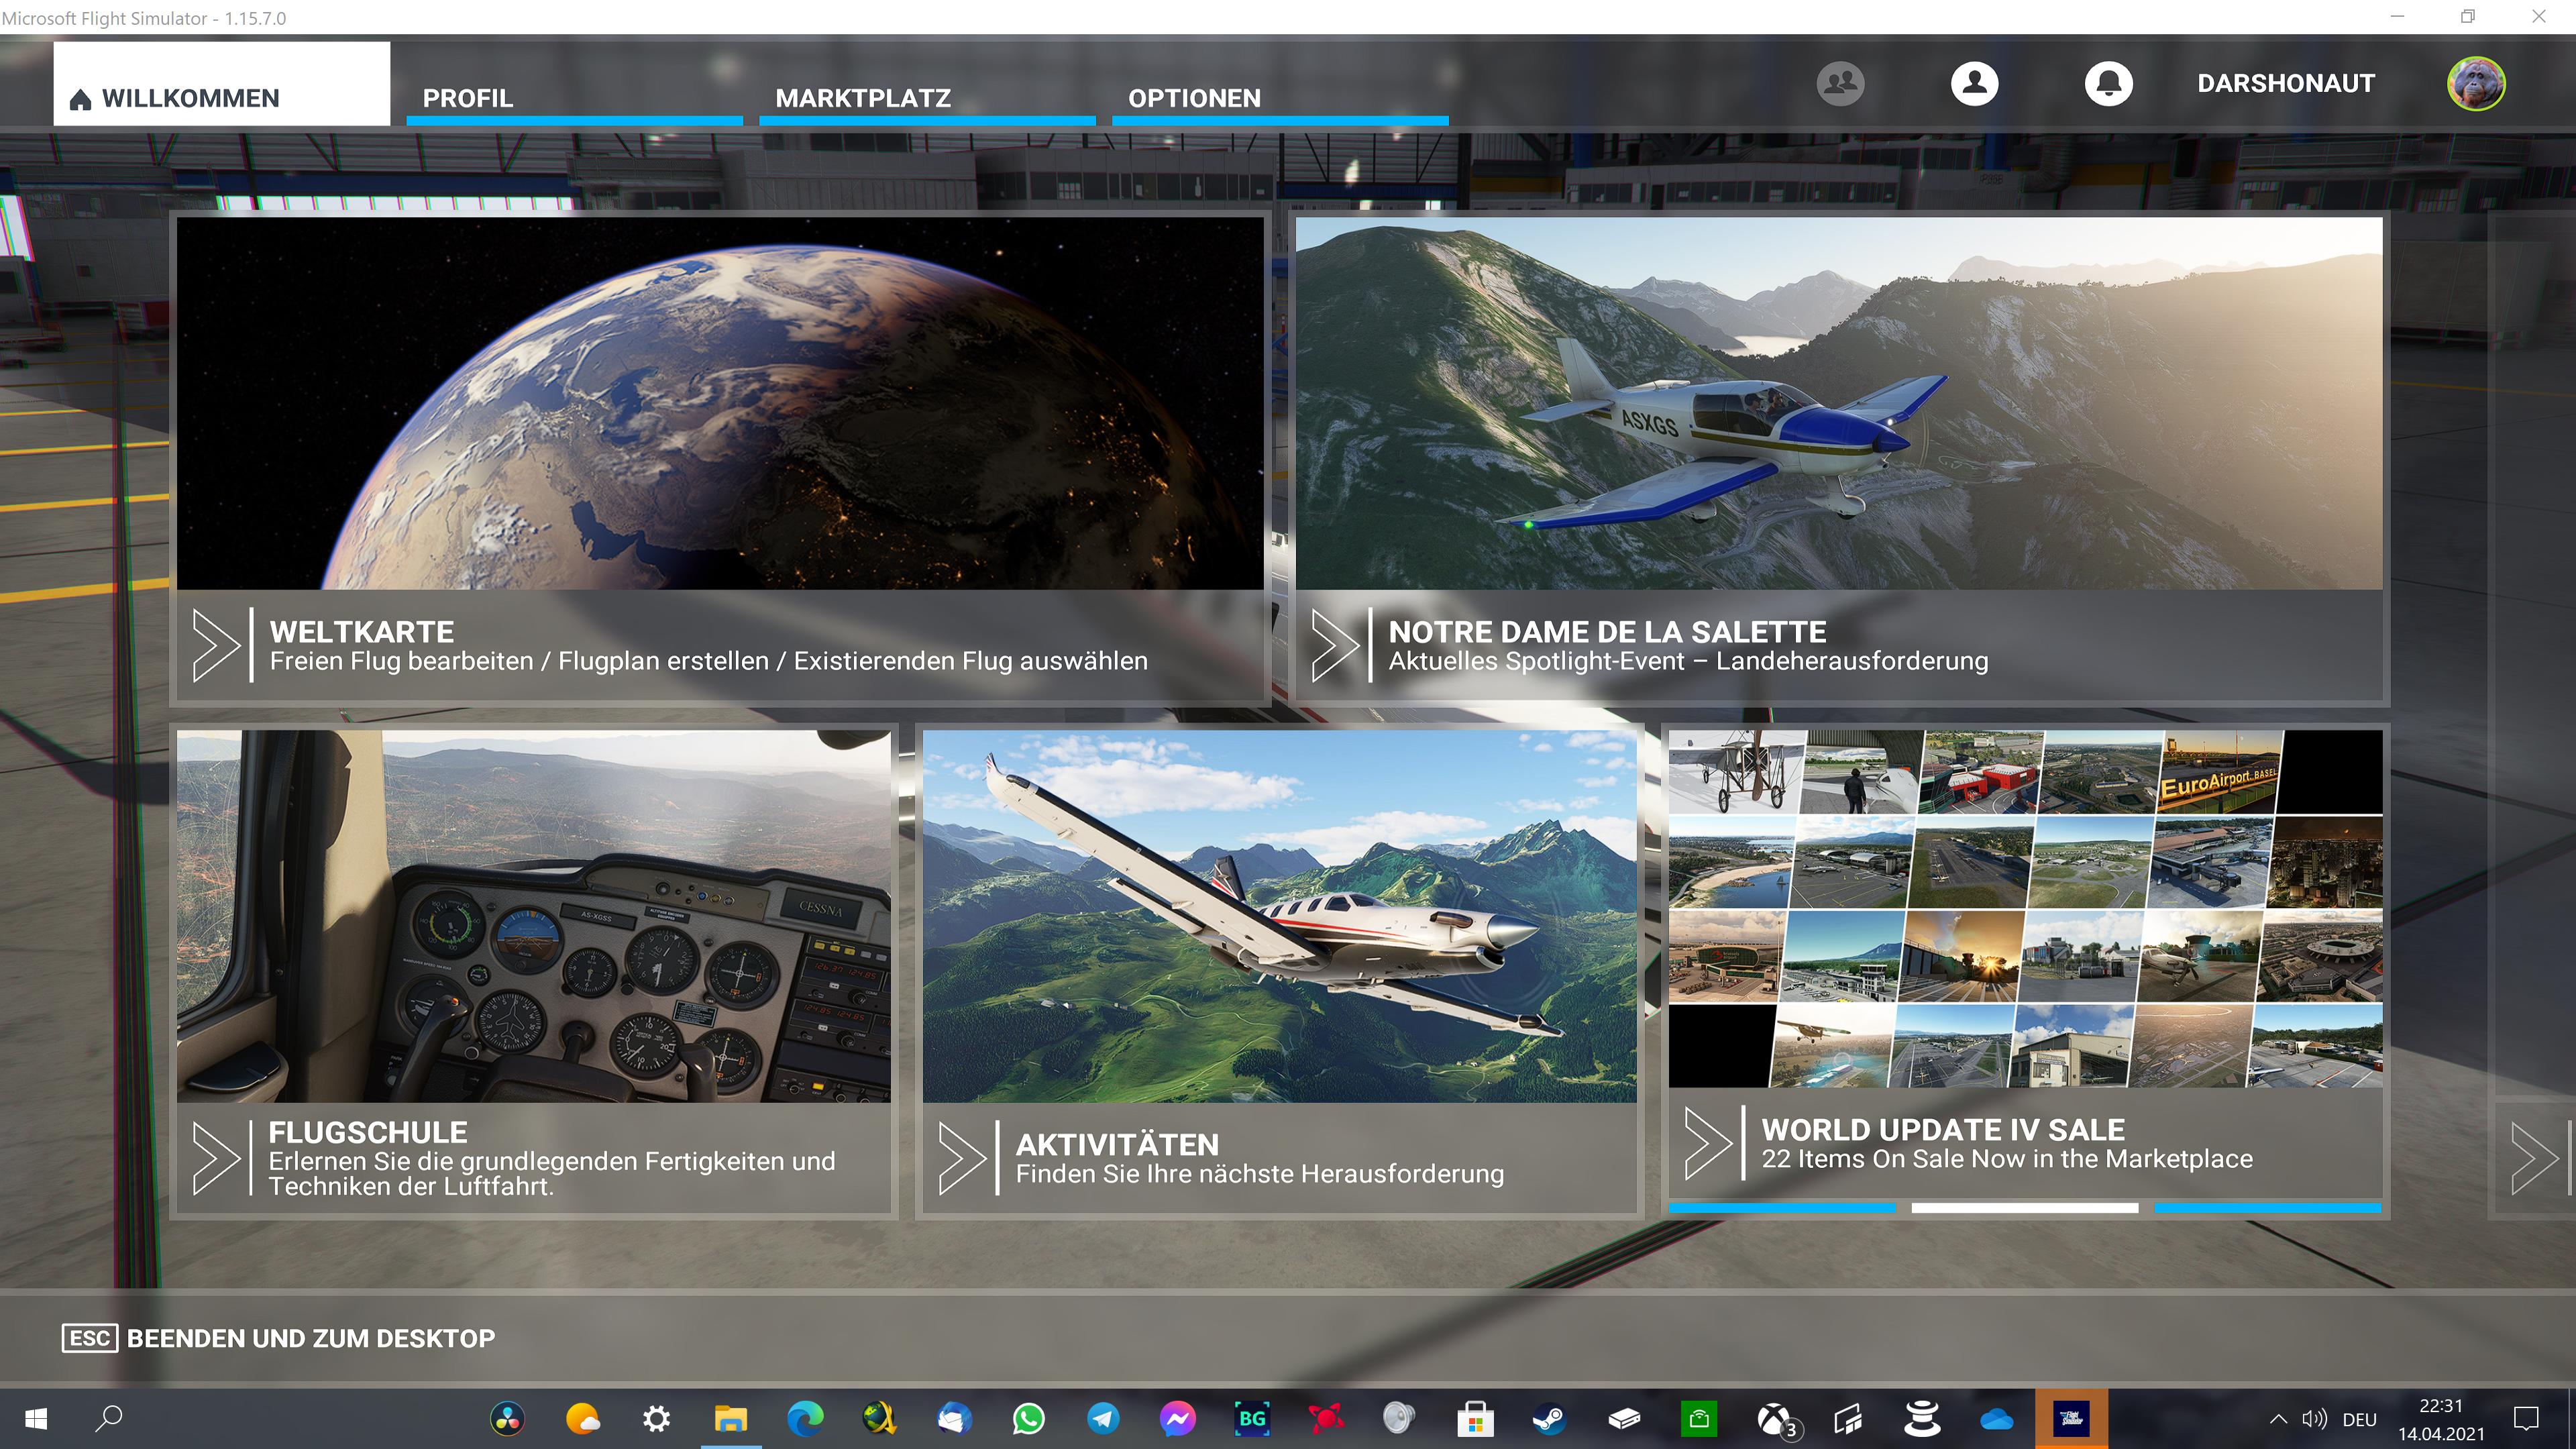Open the PROFIL tab
This screenshot has width=2576, height=1449.
[x=574, y=98]
